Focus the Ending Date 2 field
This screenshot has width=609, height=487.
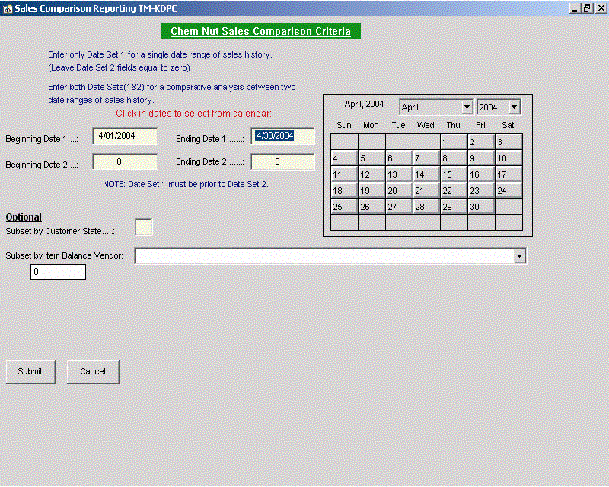[283, 162]
